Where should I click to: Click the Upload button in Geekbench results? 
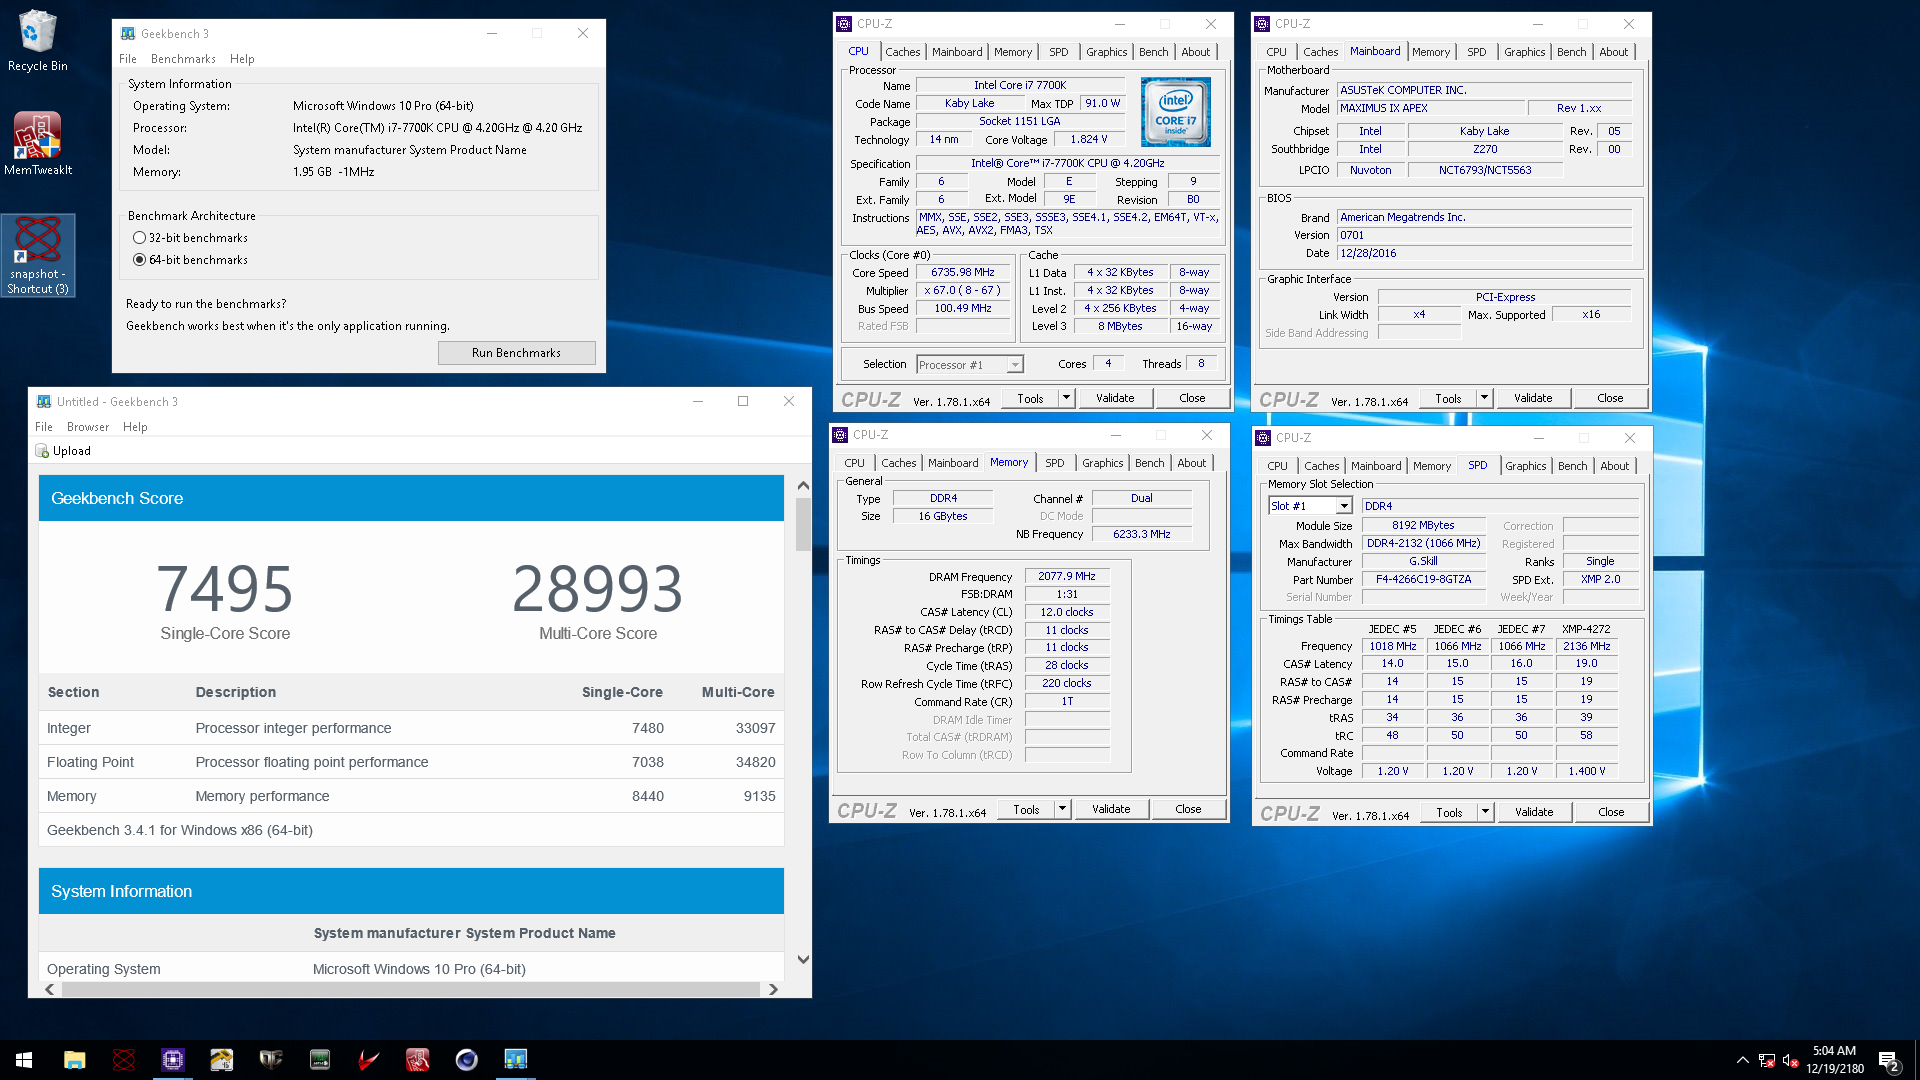(x=63, y=451)
